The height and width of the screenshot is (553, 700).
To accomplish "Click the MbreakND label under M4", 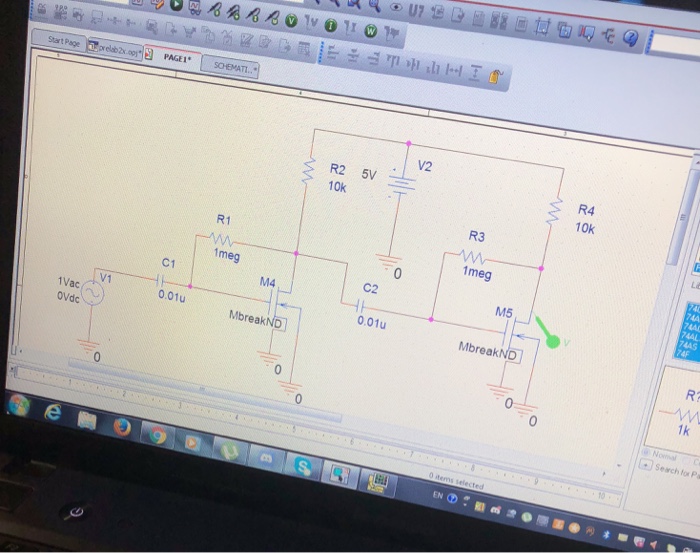I will (256, 320).
